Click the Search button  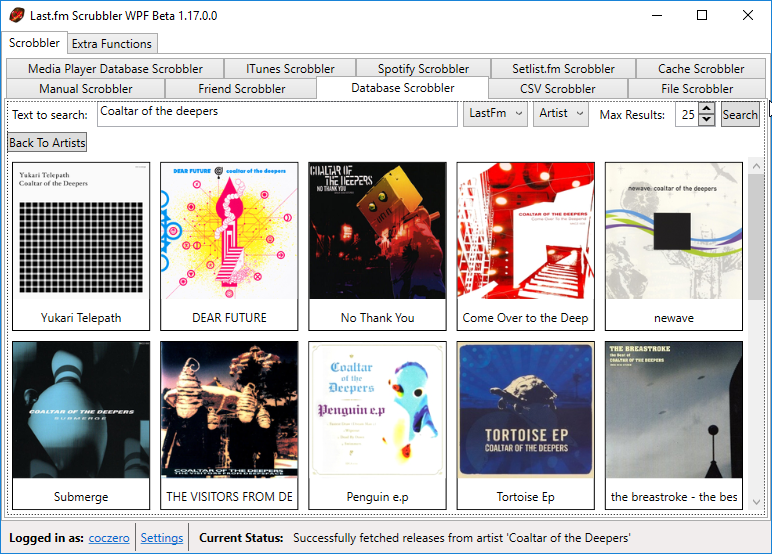740,114
